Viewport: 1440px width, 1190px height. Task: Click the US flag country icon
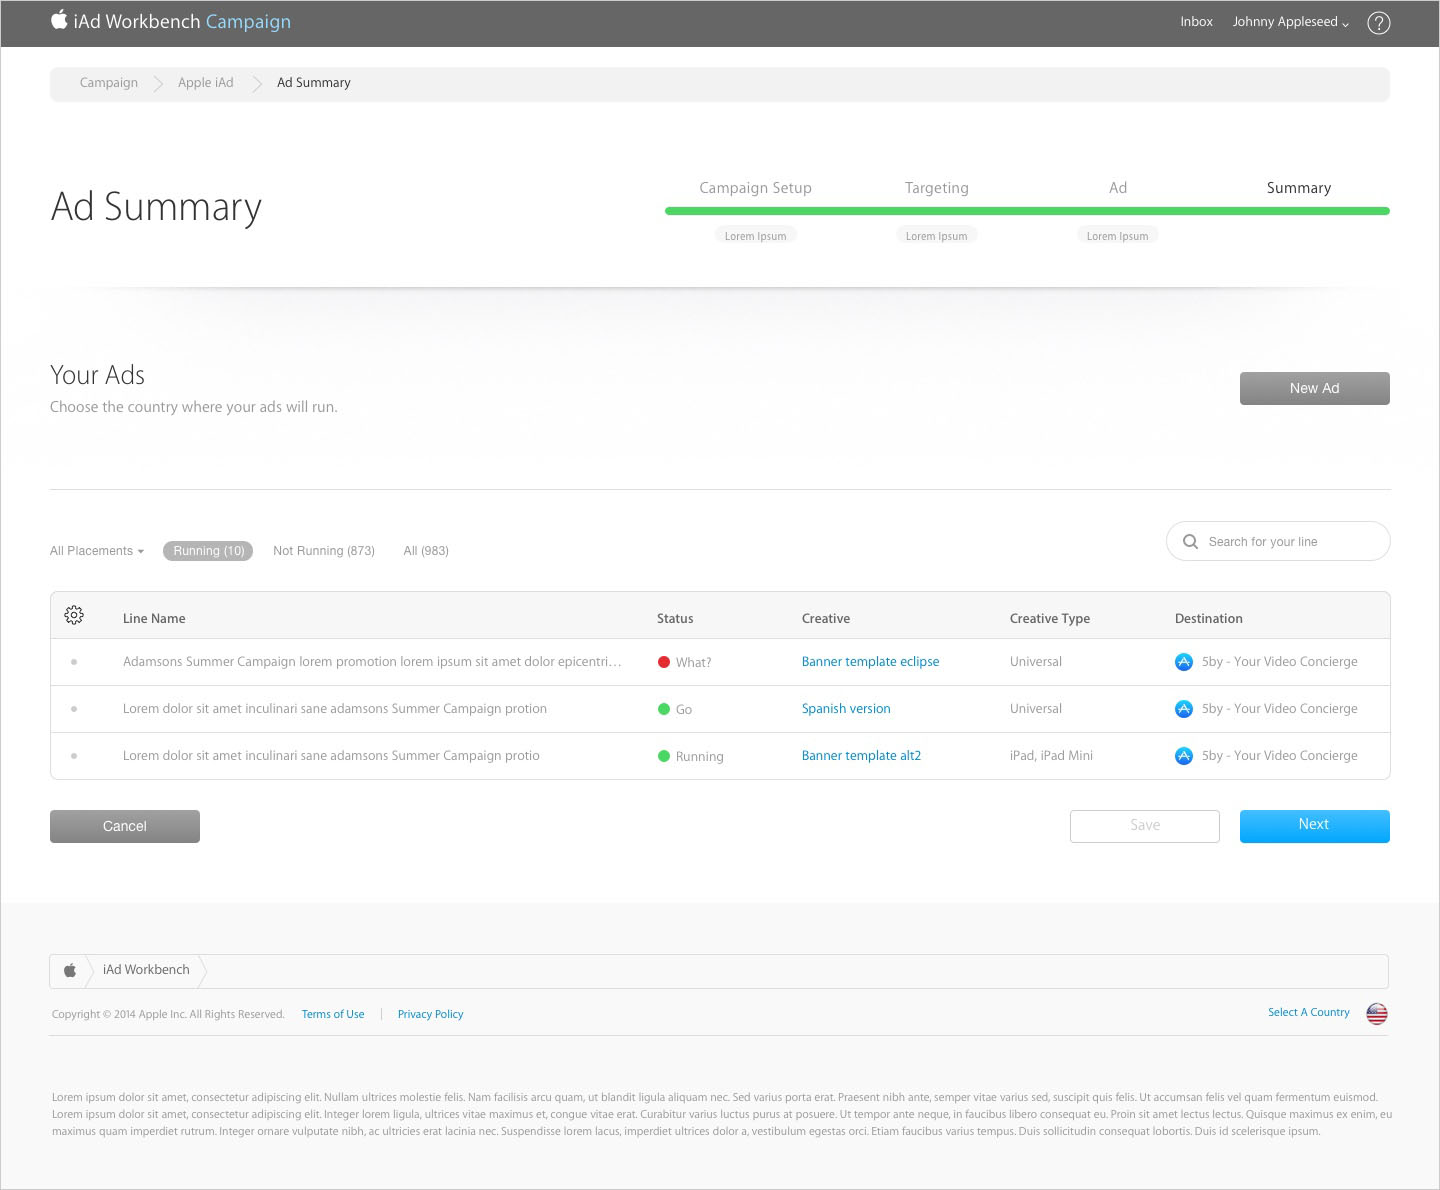coord(1377,1014)
